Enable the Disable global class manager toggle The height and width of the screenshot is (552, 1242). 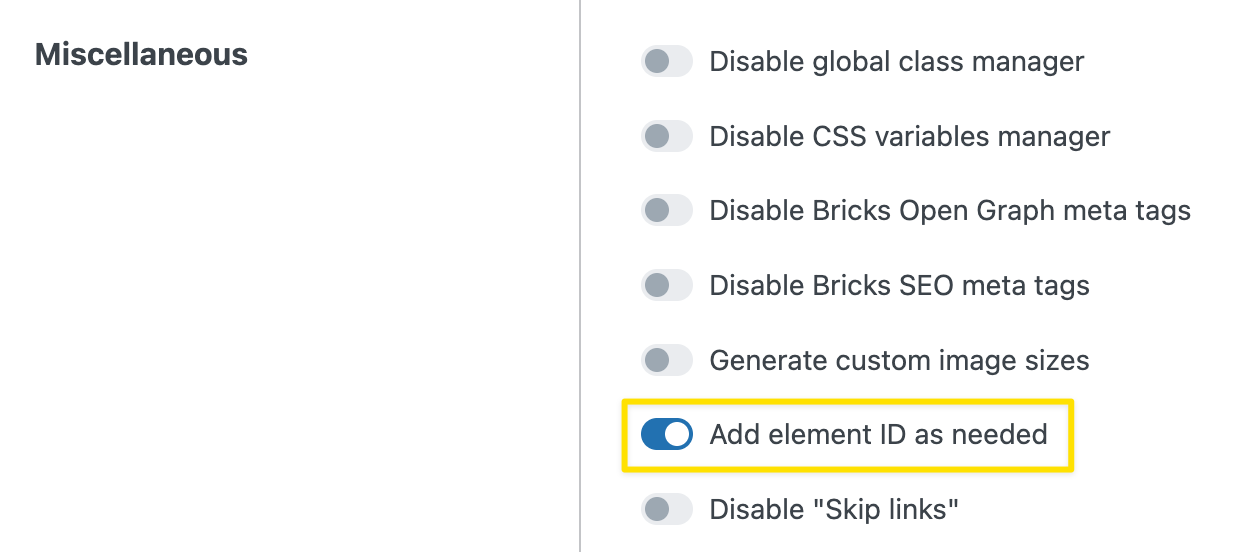pos(667,62)
